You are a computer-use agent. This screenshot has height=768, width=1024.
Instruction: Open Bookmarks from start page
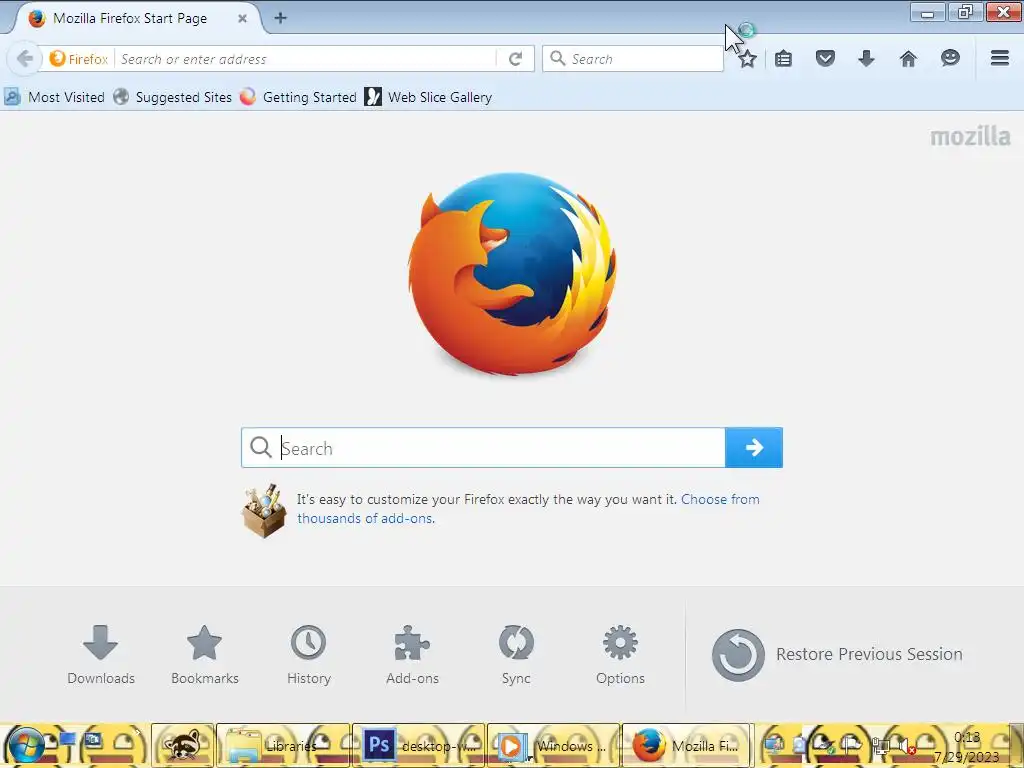click(x=204, y=655)
